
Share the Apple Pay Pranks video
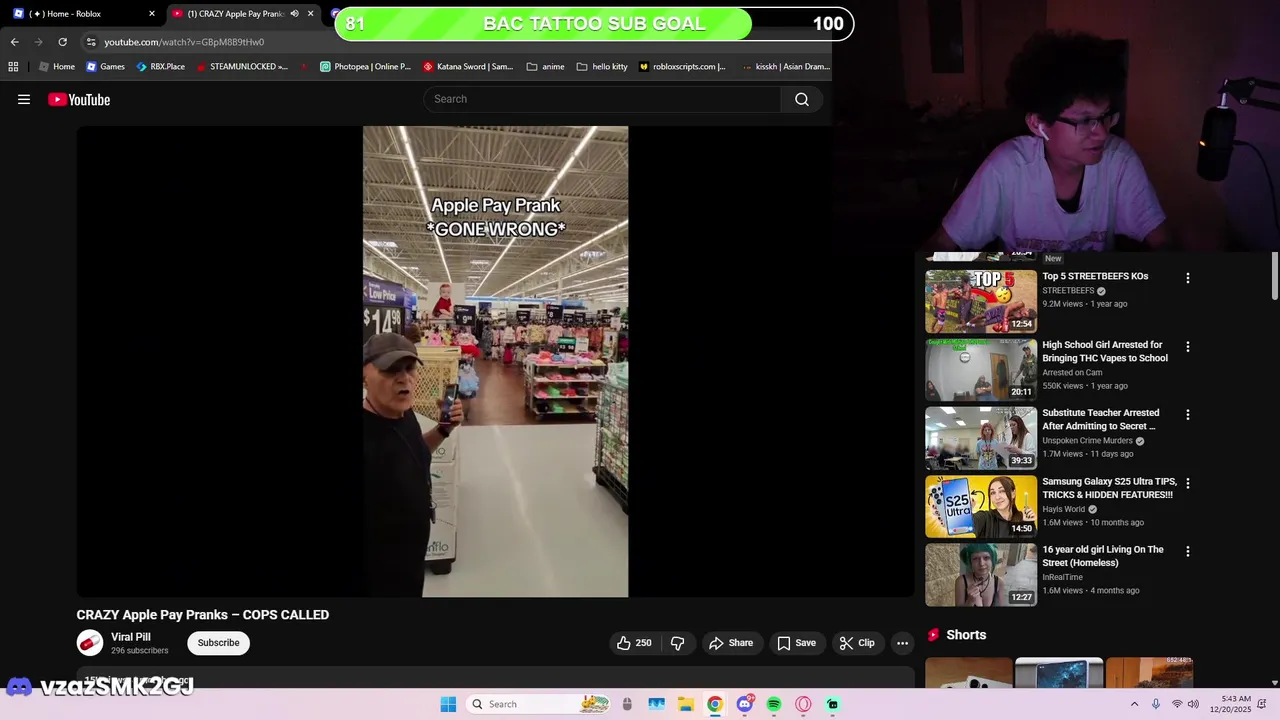pos(731,643)
